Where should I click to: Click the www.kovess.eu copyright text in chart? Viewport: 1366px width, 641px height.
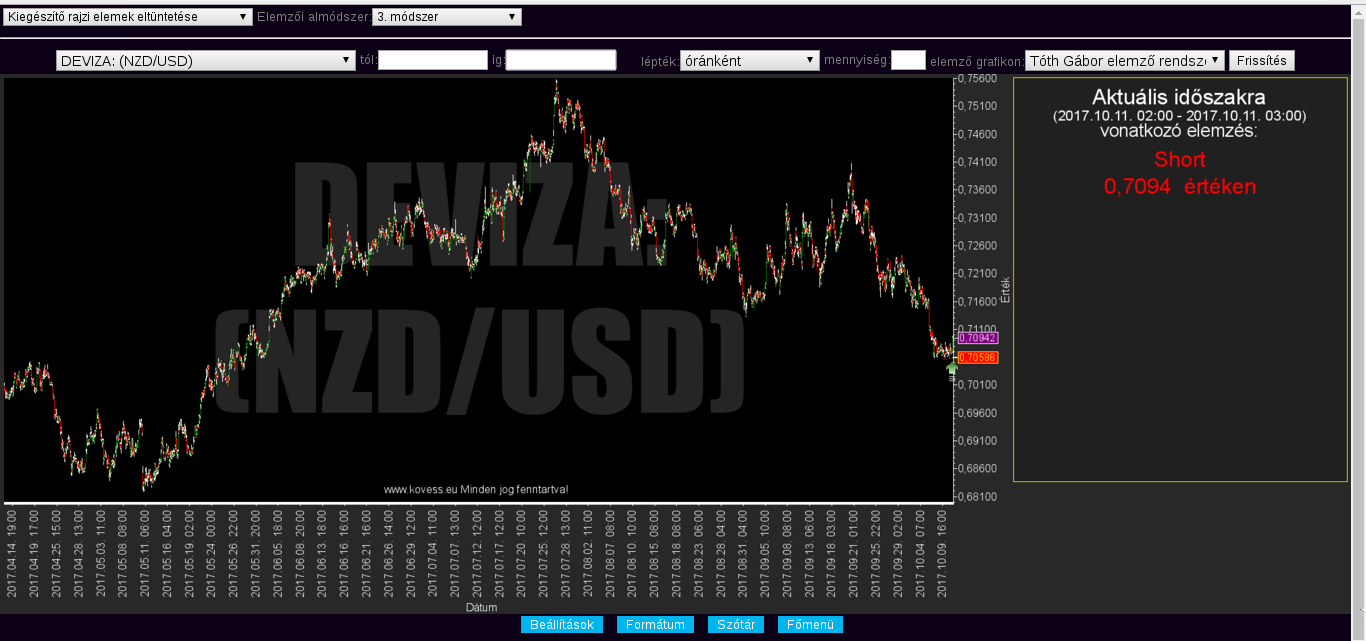point(477,489)
